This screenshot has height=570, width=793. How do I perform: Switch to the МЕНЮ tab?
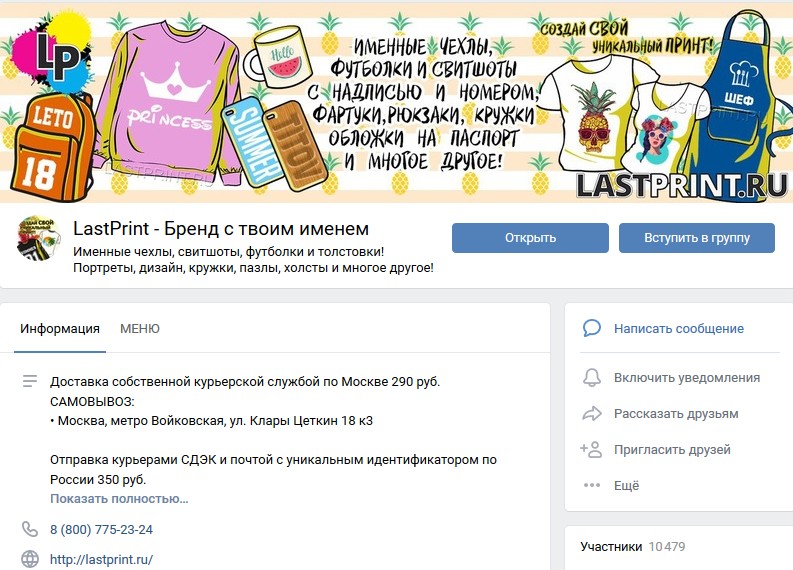140,329
